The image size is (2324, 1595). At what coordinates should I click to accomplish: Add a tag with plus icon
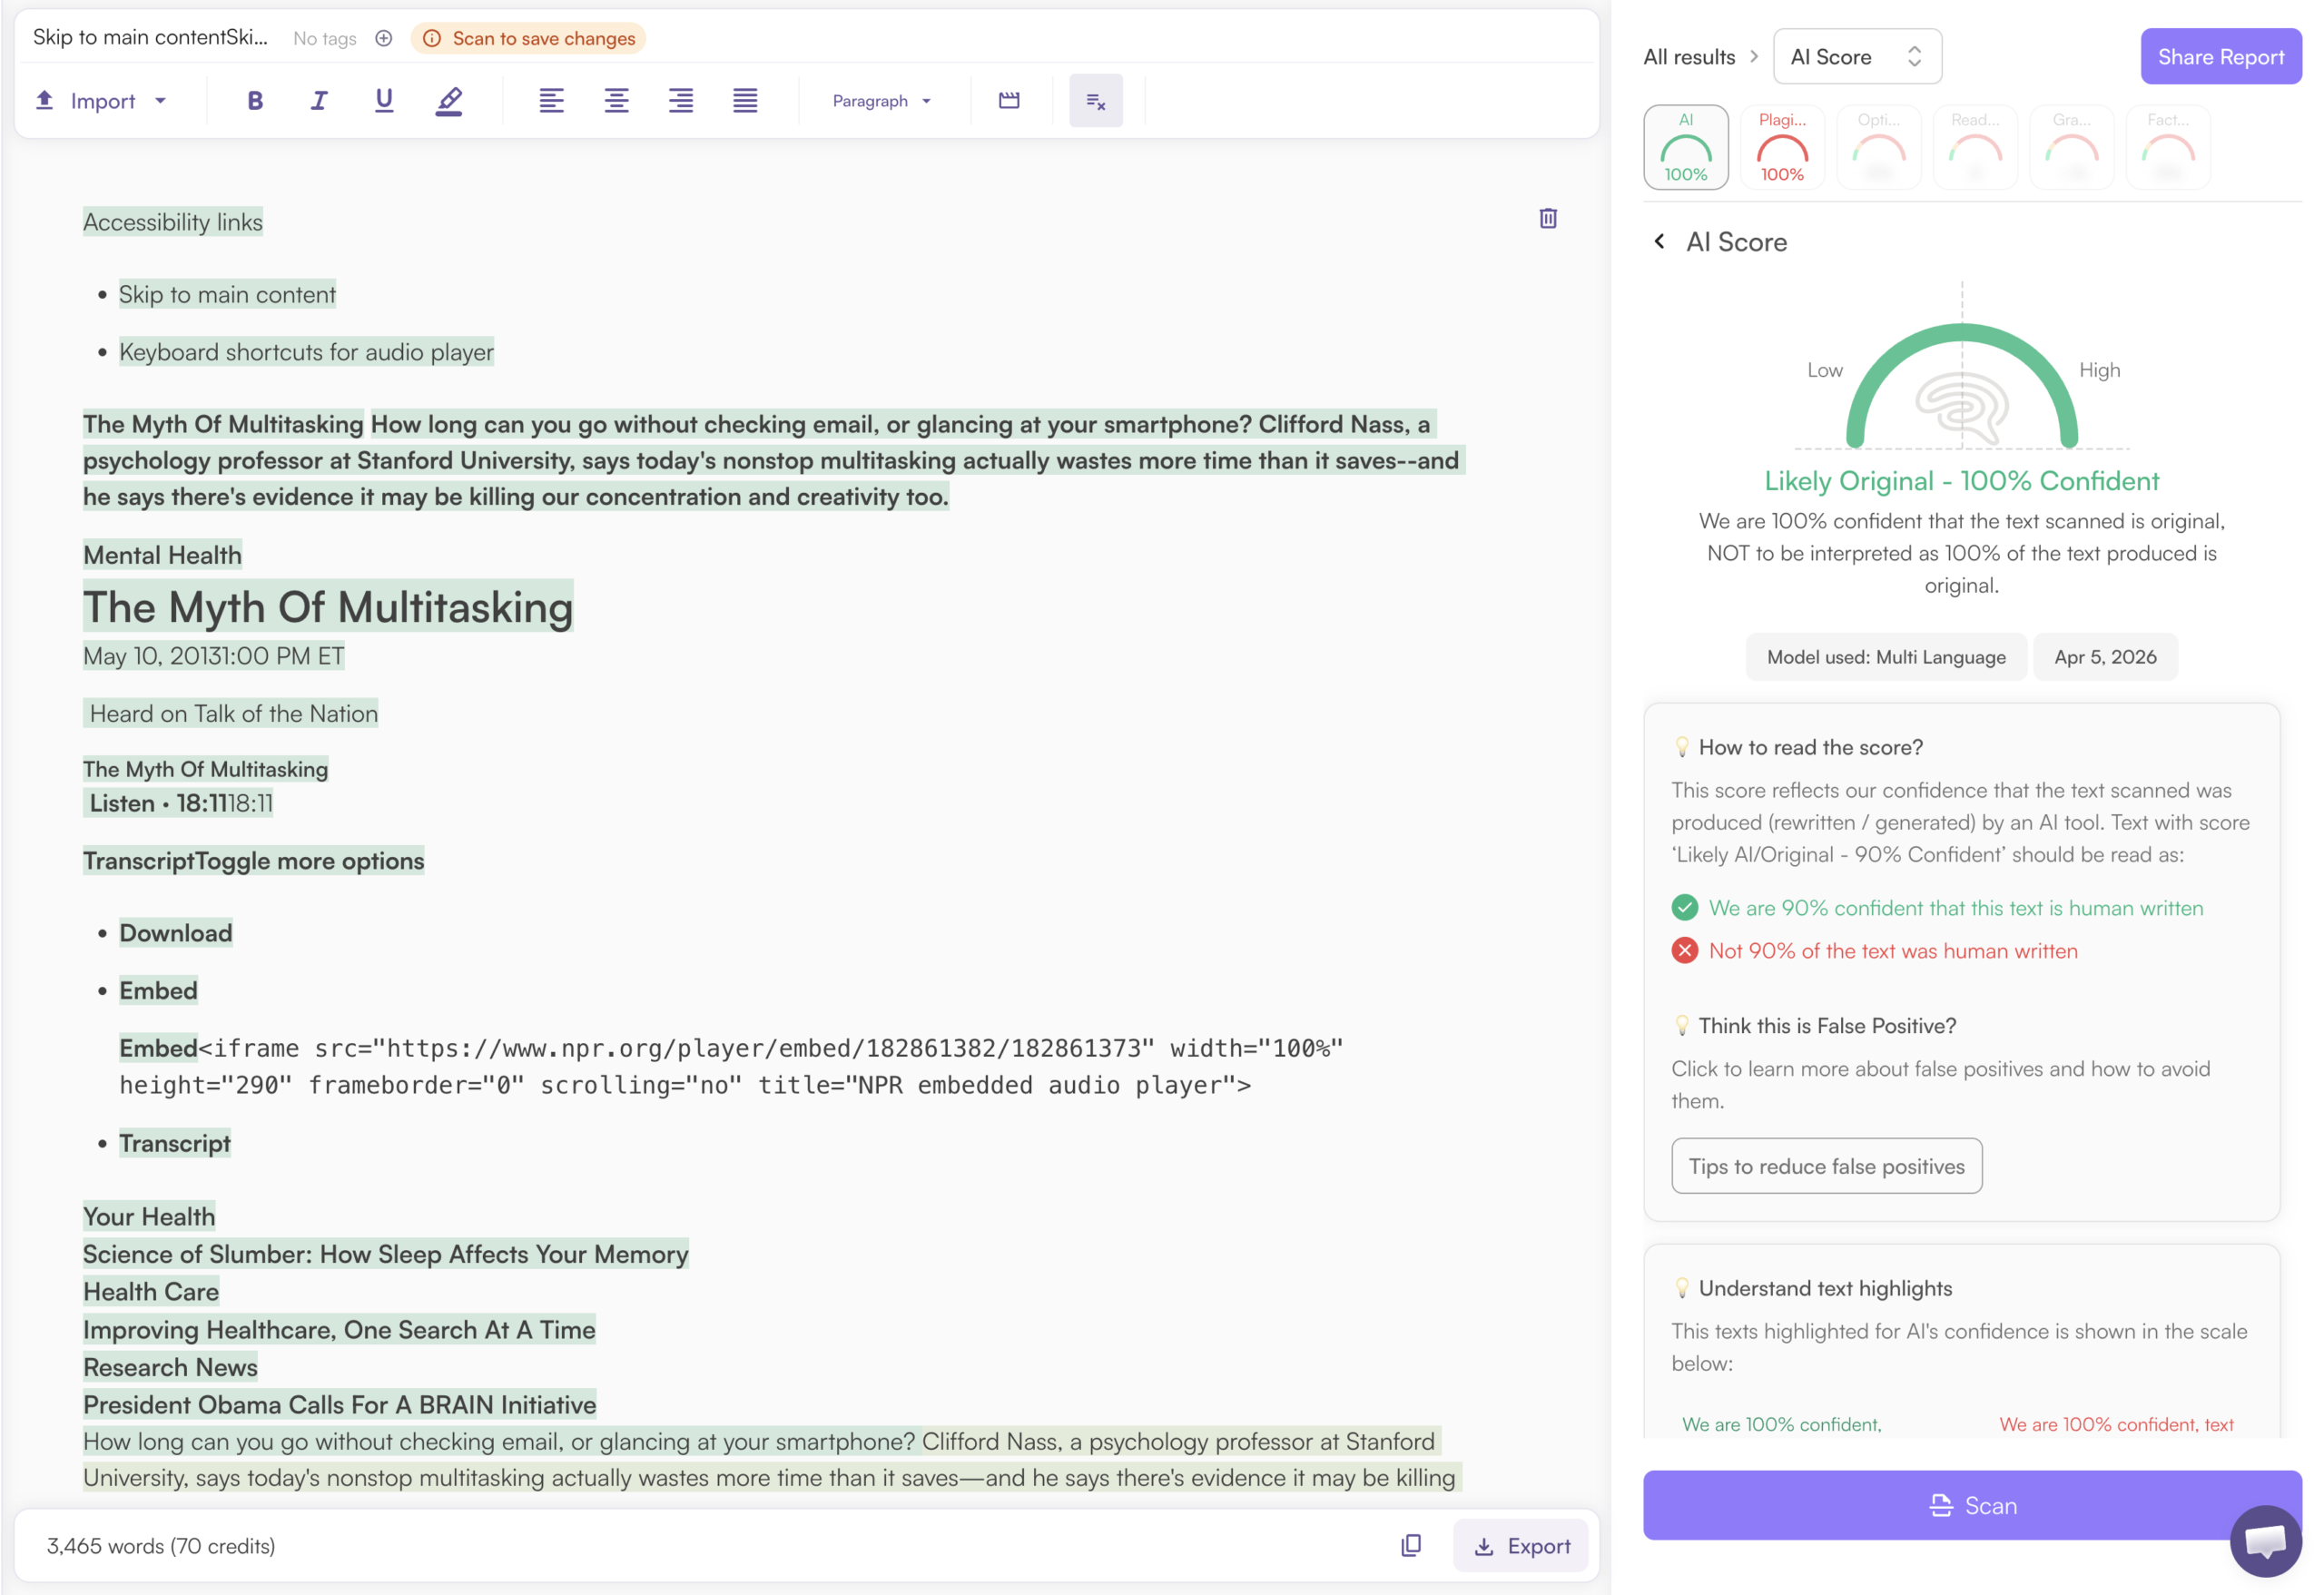[x=383, y=38]
